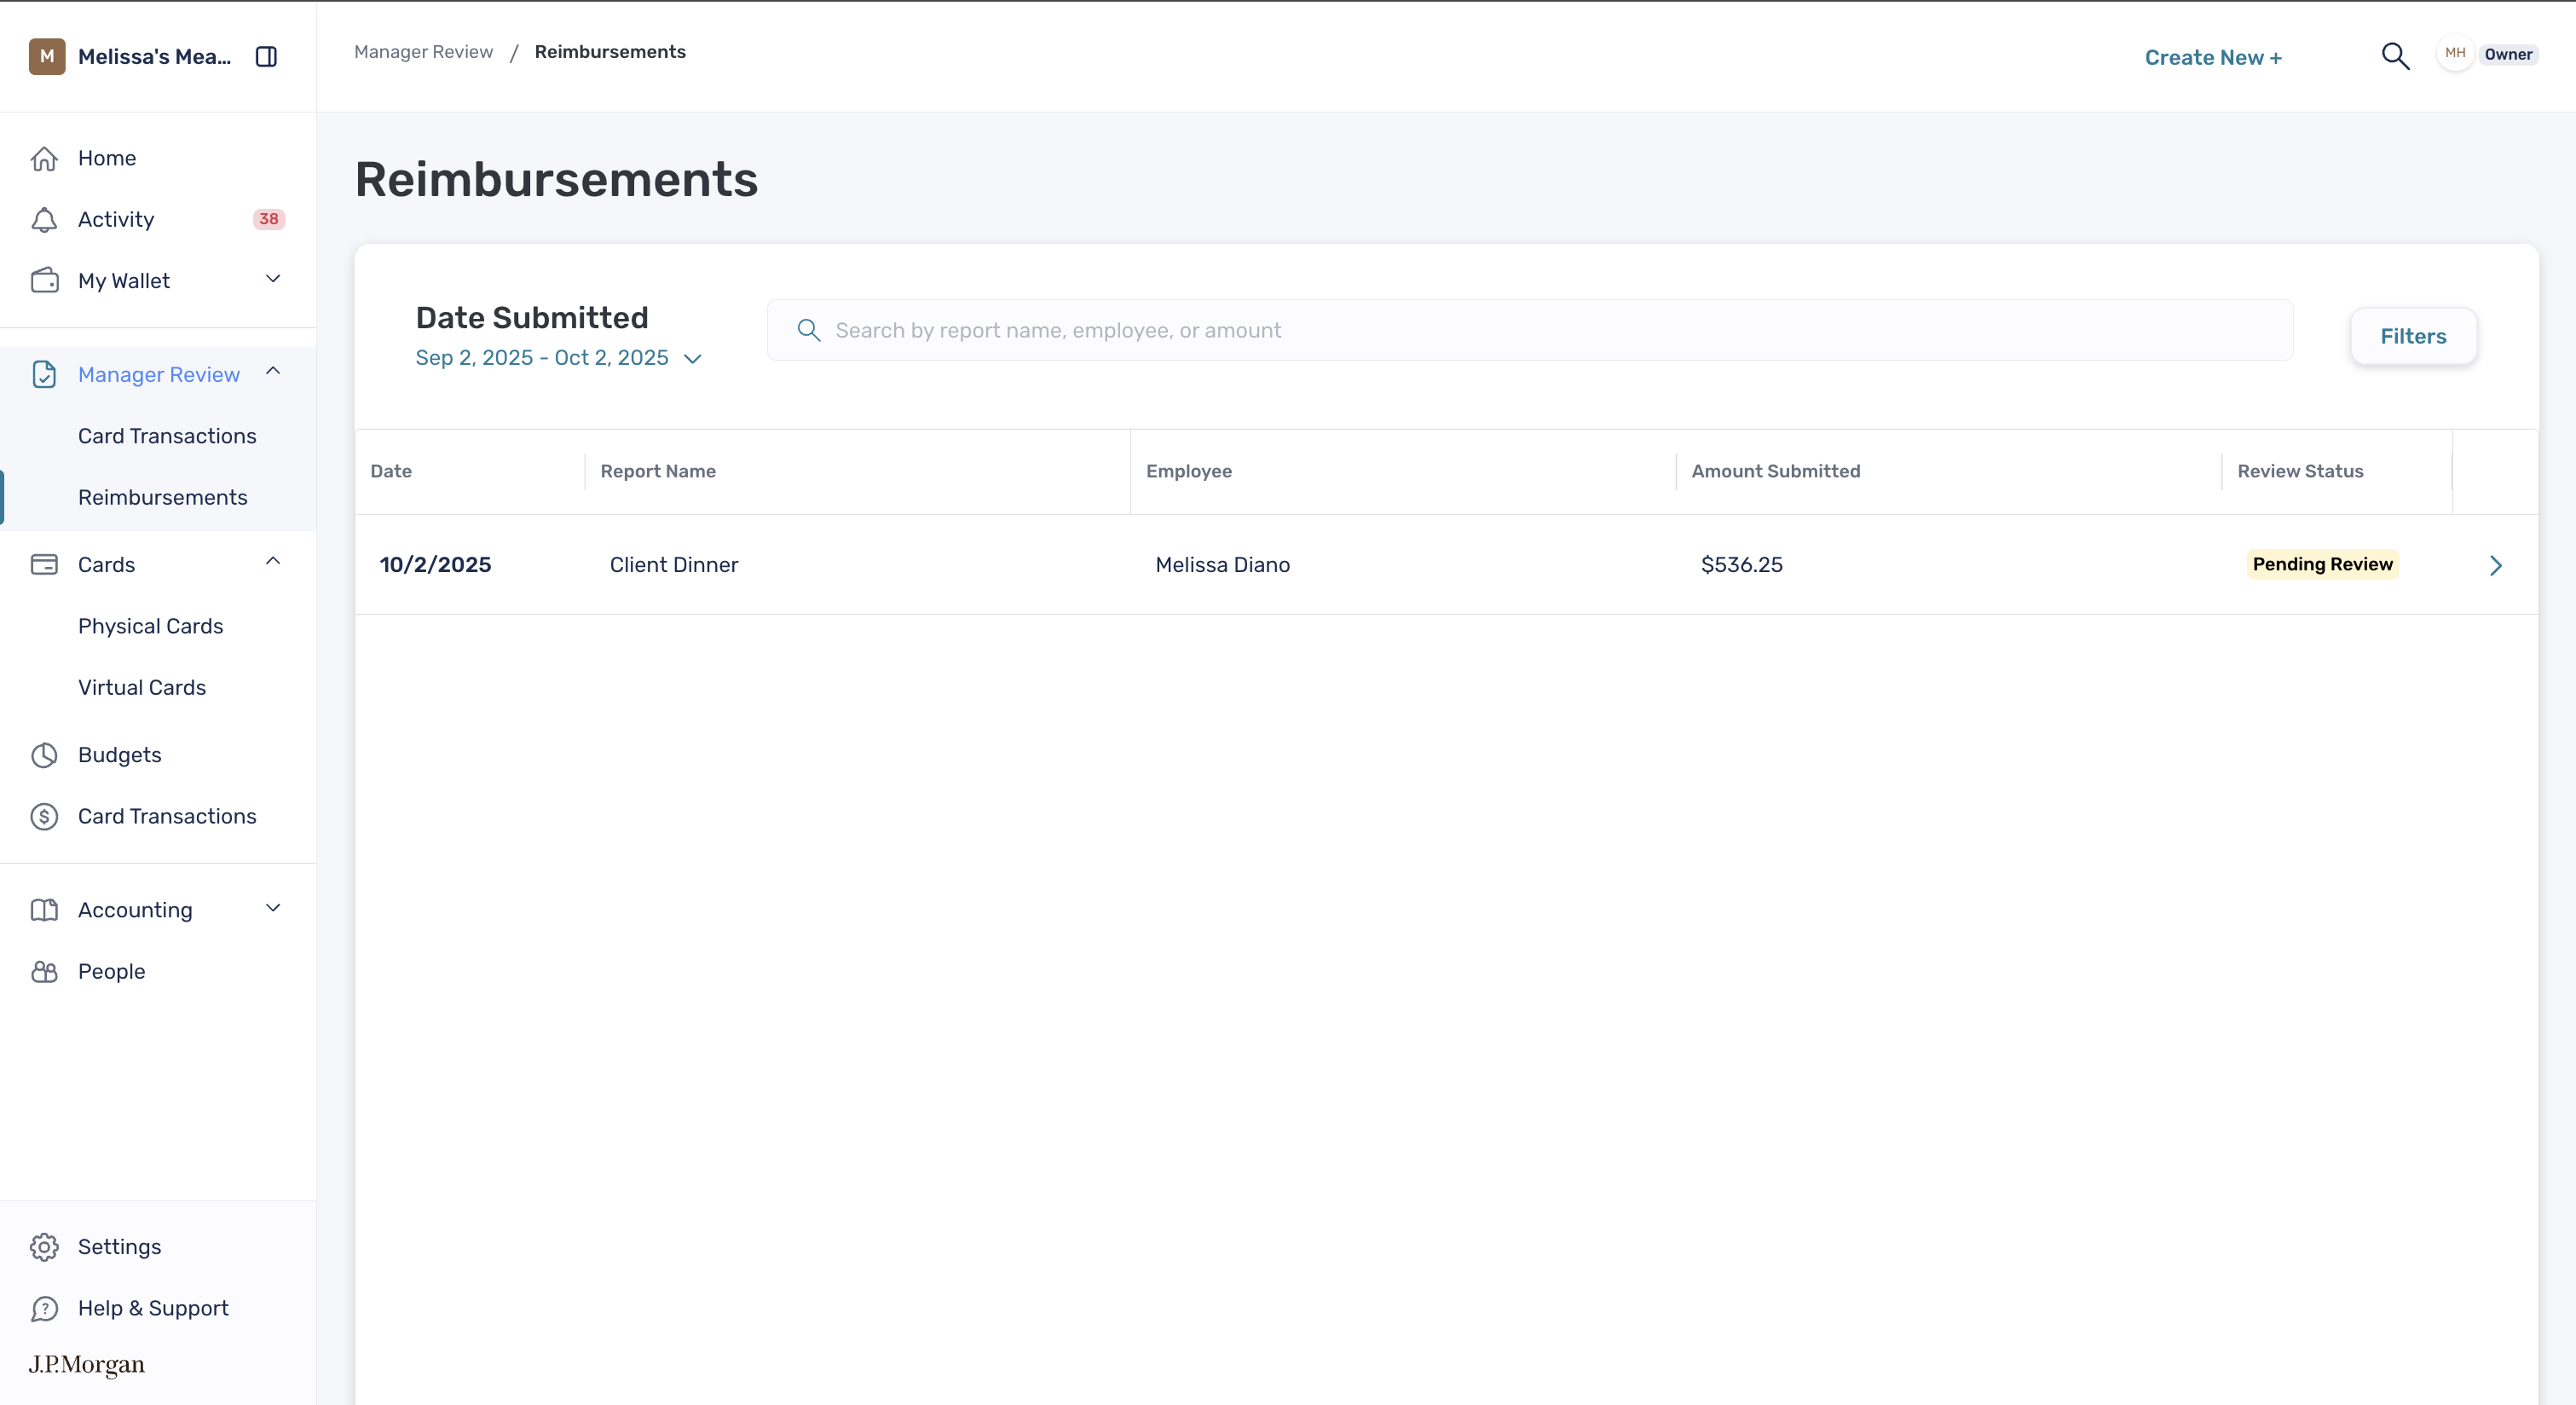Expand the My Wallet chevron
This screenshot has width=2576, height=1405.
coord(273,279)
